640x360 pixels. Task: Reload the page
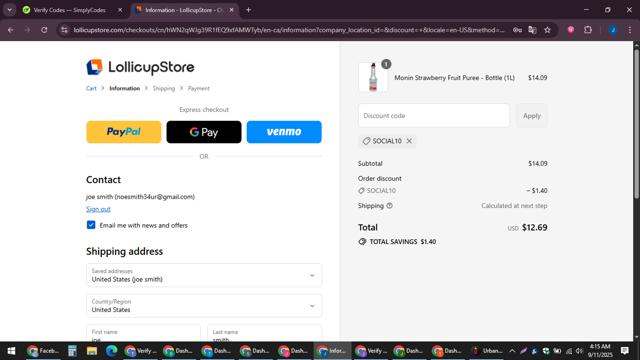click(x=44, y=30)
